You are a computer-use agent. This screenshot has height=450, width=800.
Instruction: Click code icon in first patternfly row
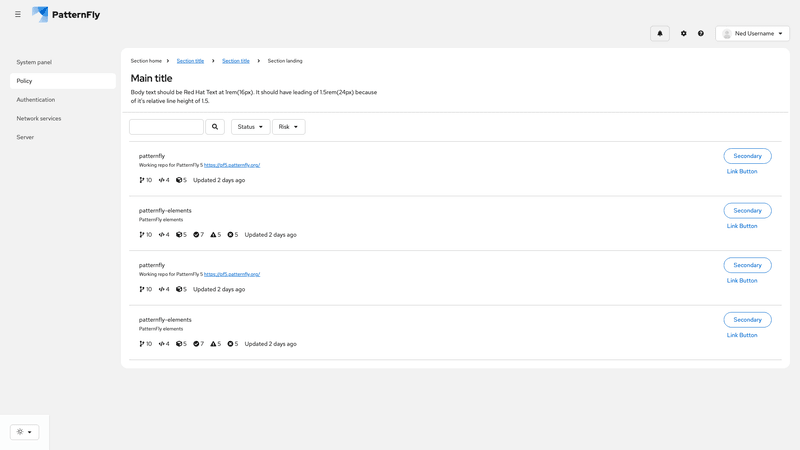(x=162, y=180)
